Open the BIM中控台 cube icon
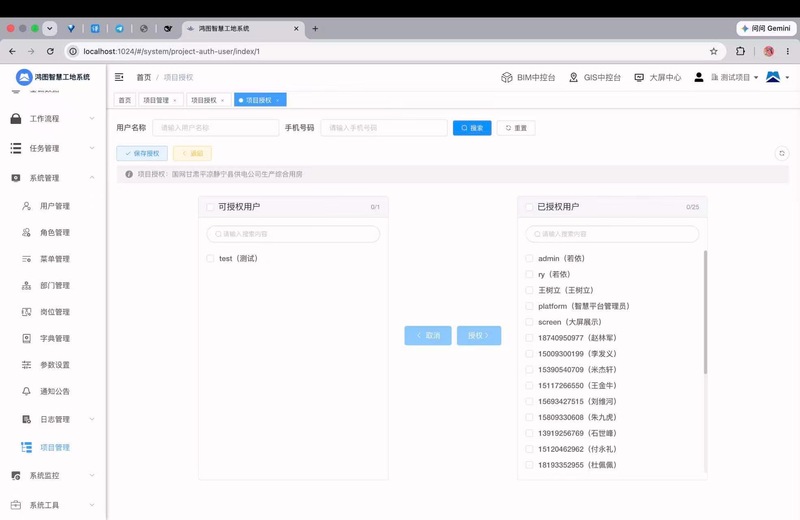 pyautogui.click(x=506, y=78)
